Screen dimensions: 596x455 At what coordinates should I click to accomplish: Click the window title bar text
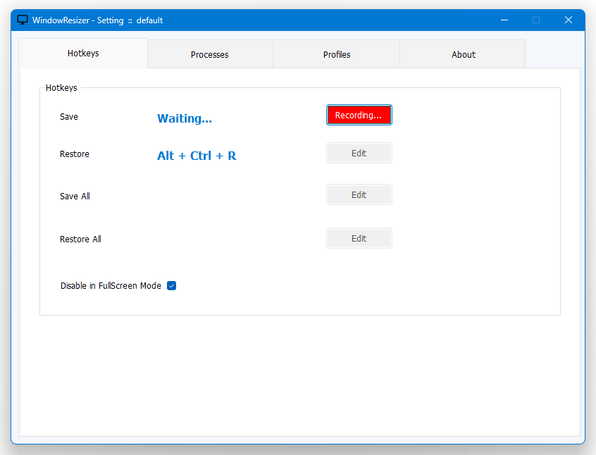coord(97,20)
